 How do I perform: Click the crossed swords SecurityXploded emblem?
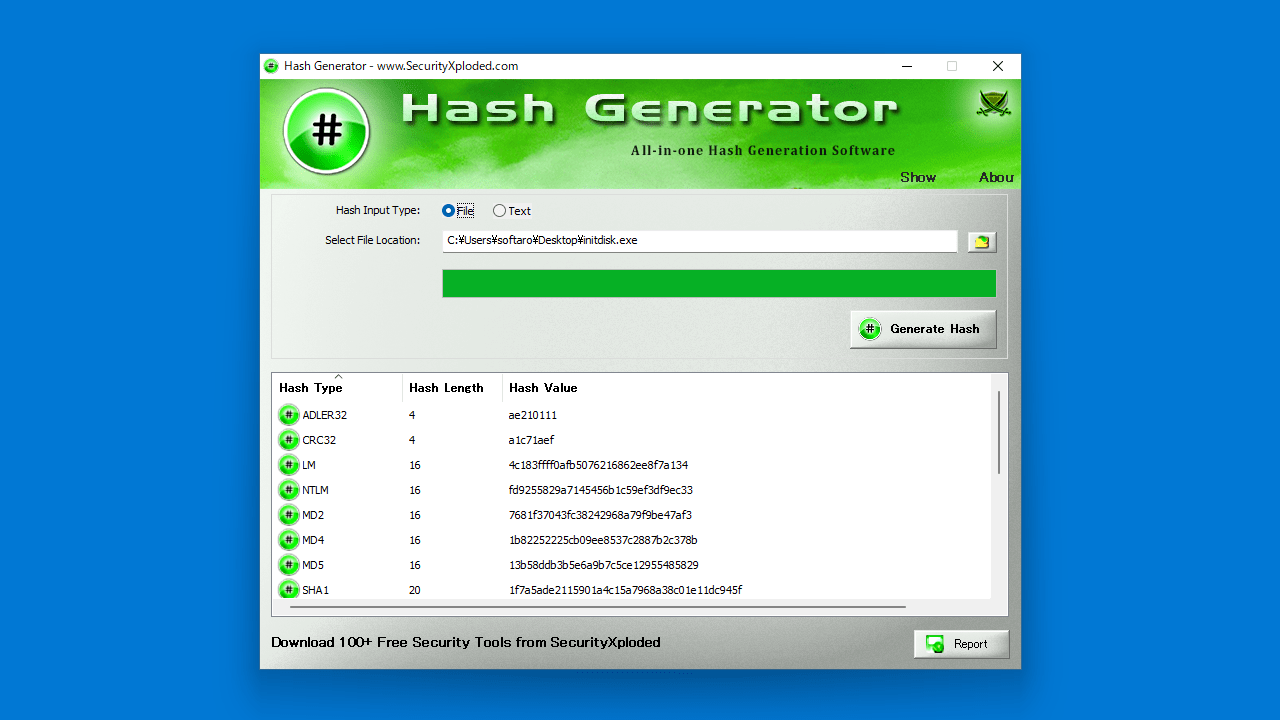(994, 104)
